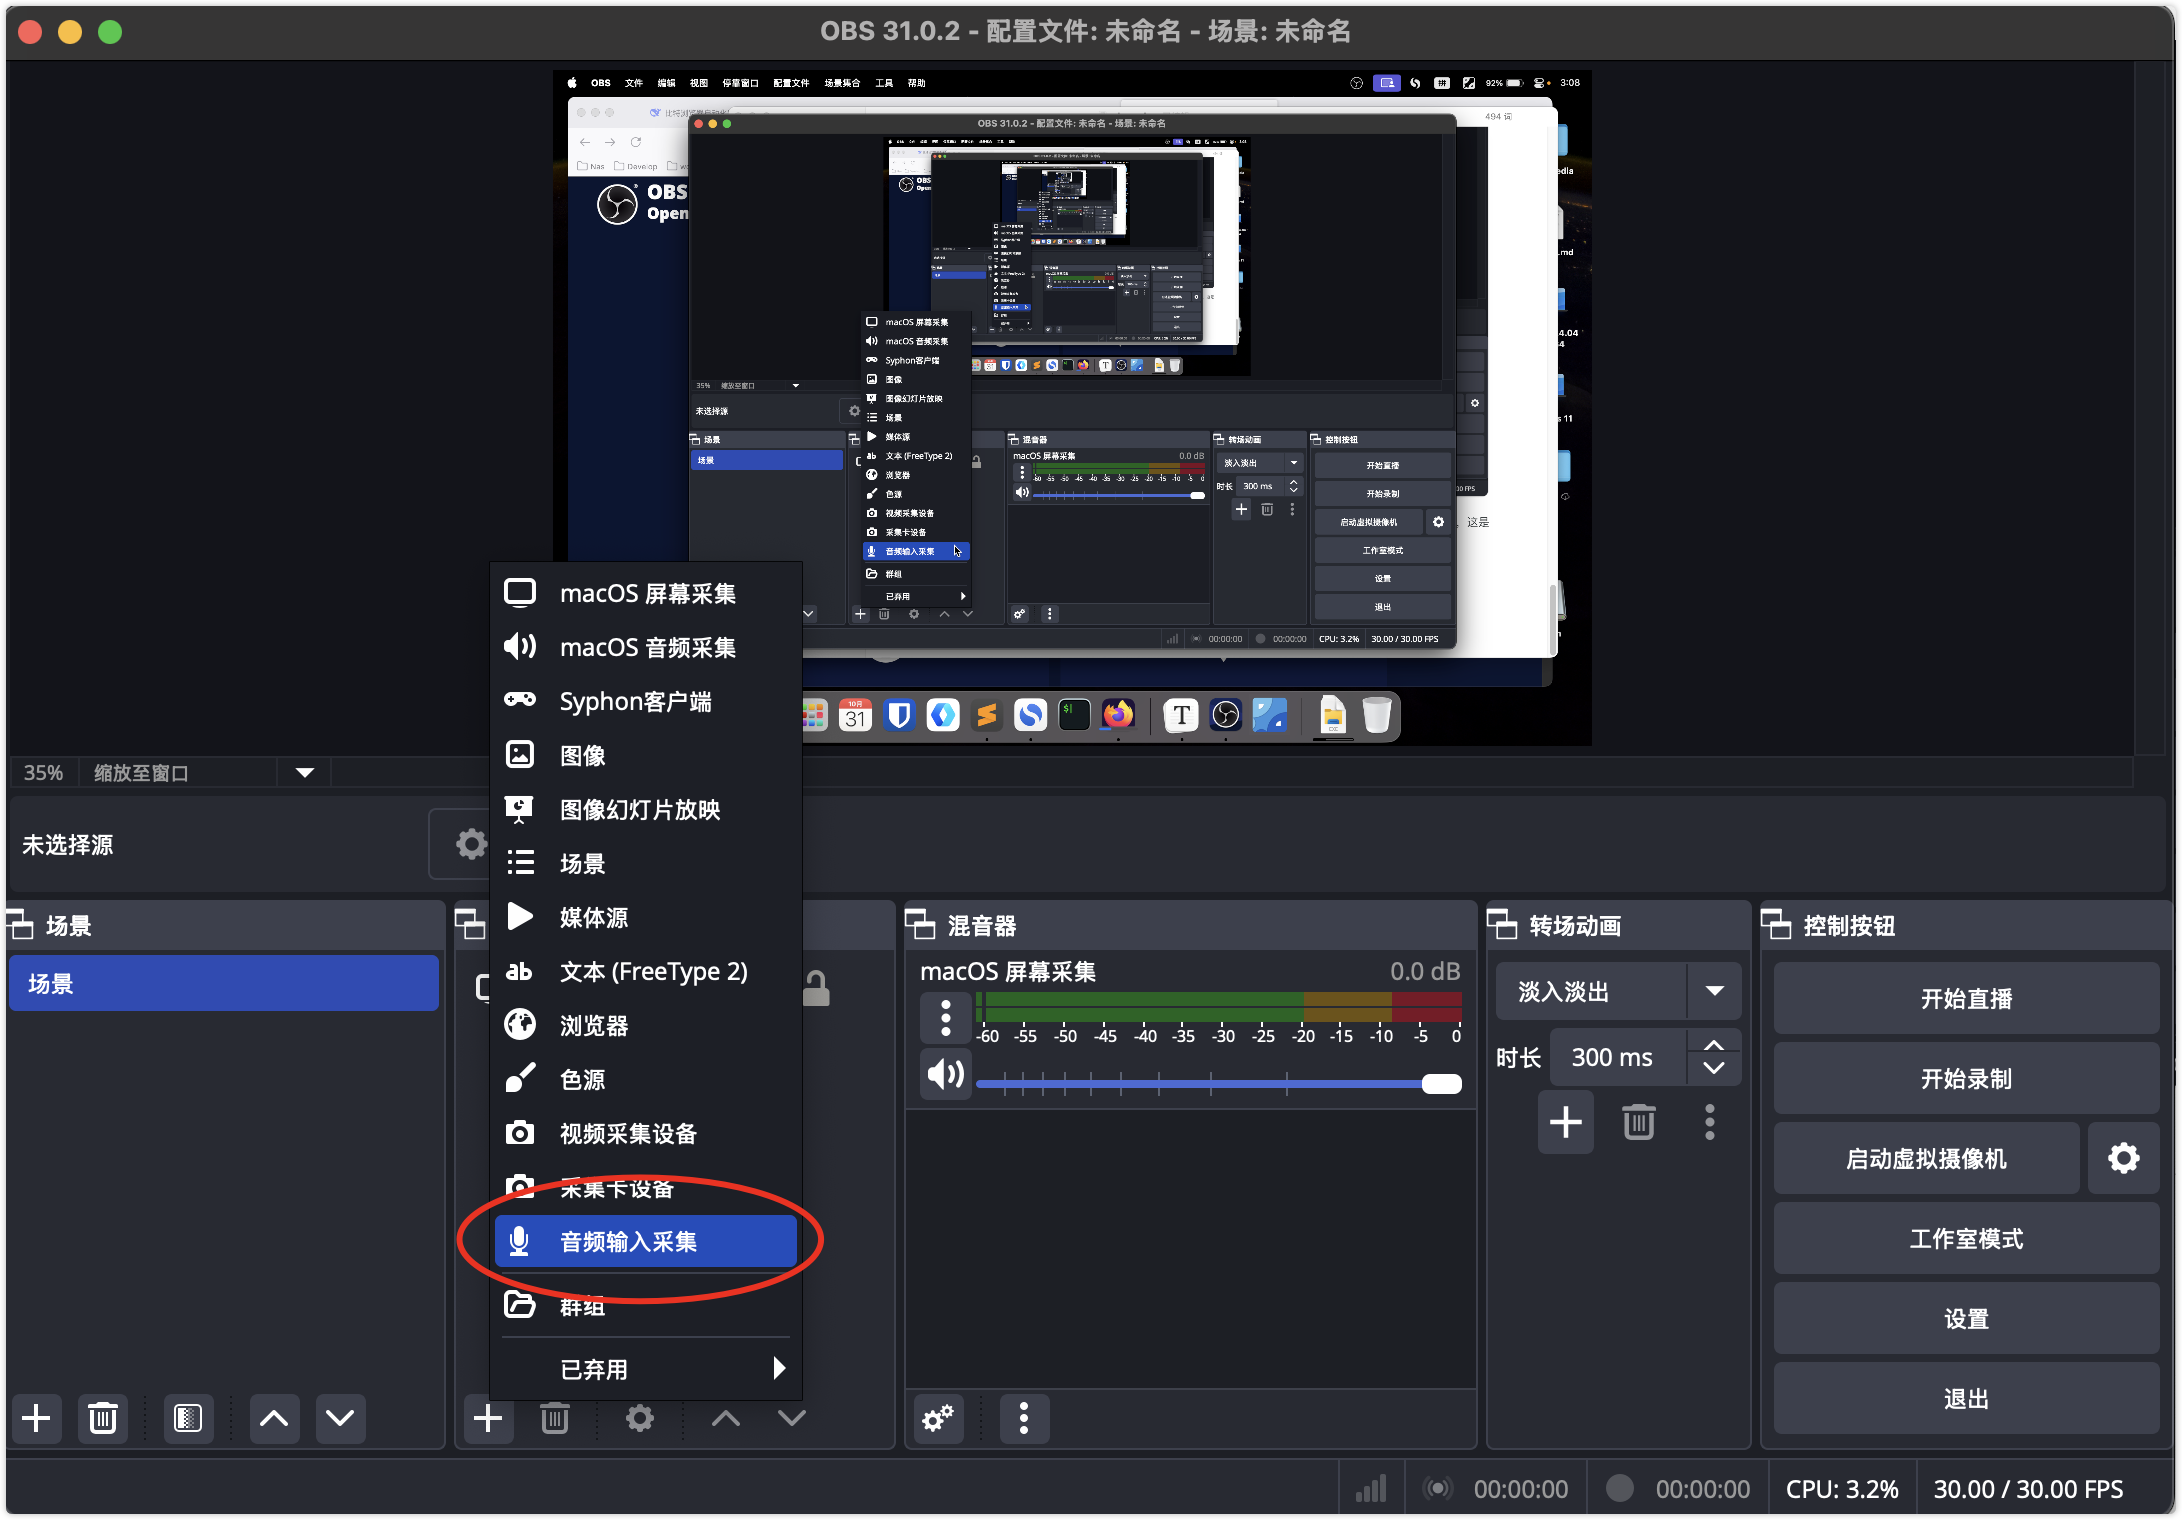This screenshot has width=2182, height=1520.
Task: Click the properties gear beside 未选择源
Action: [x=471, y=844]
